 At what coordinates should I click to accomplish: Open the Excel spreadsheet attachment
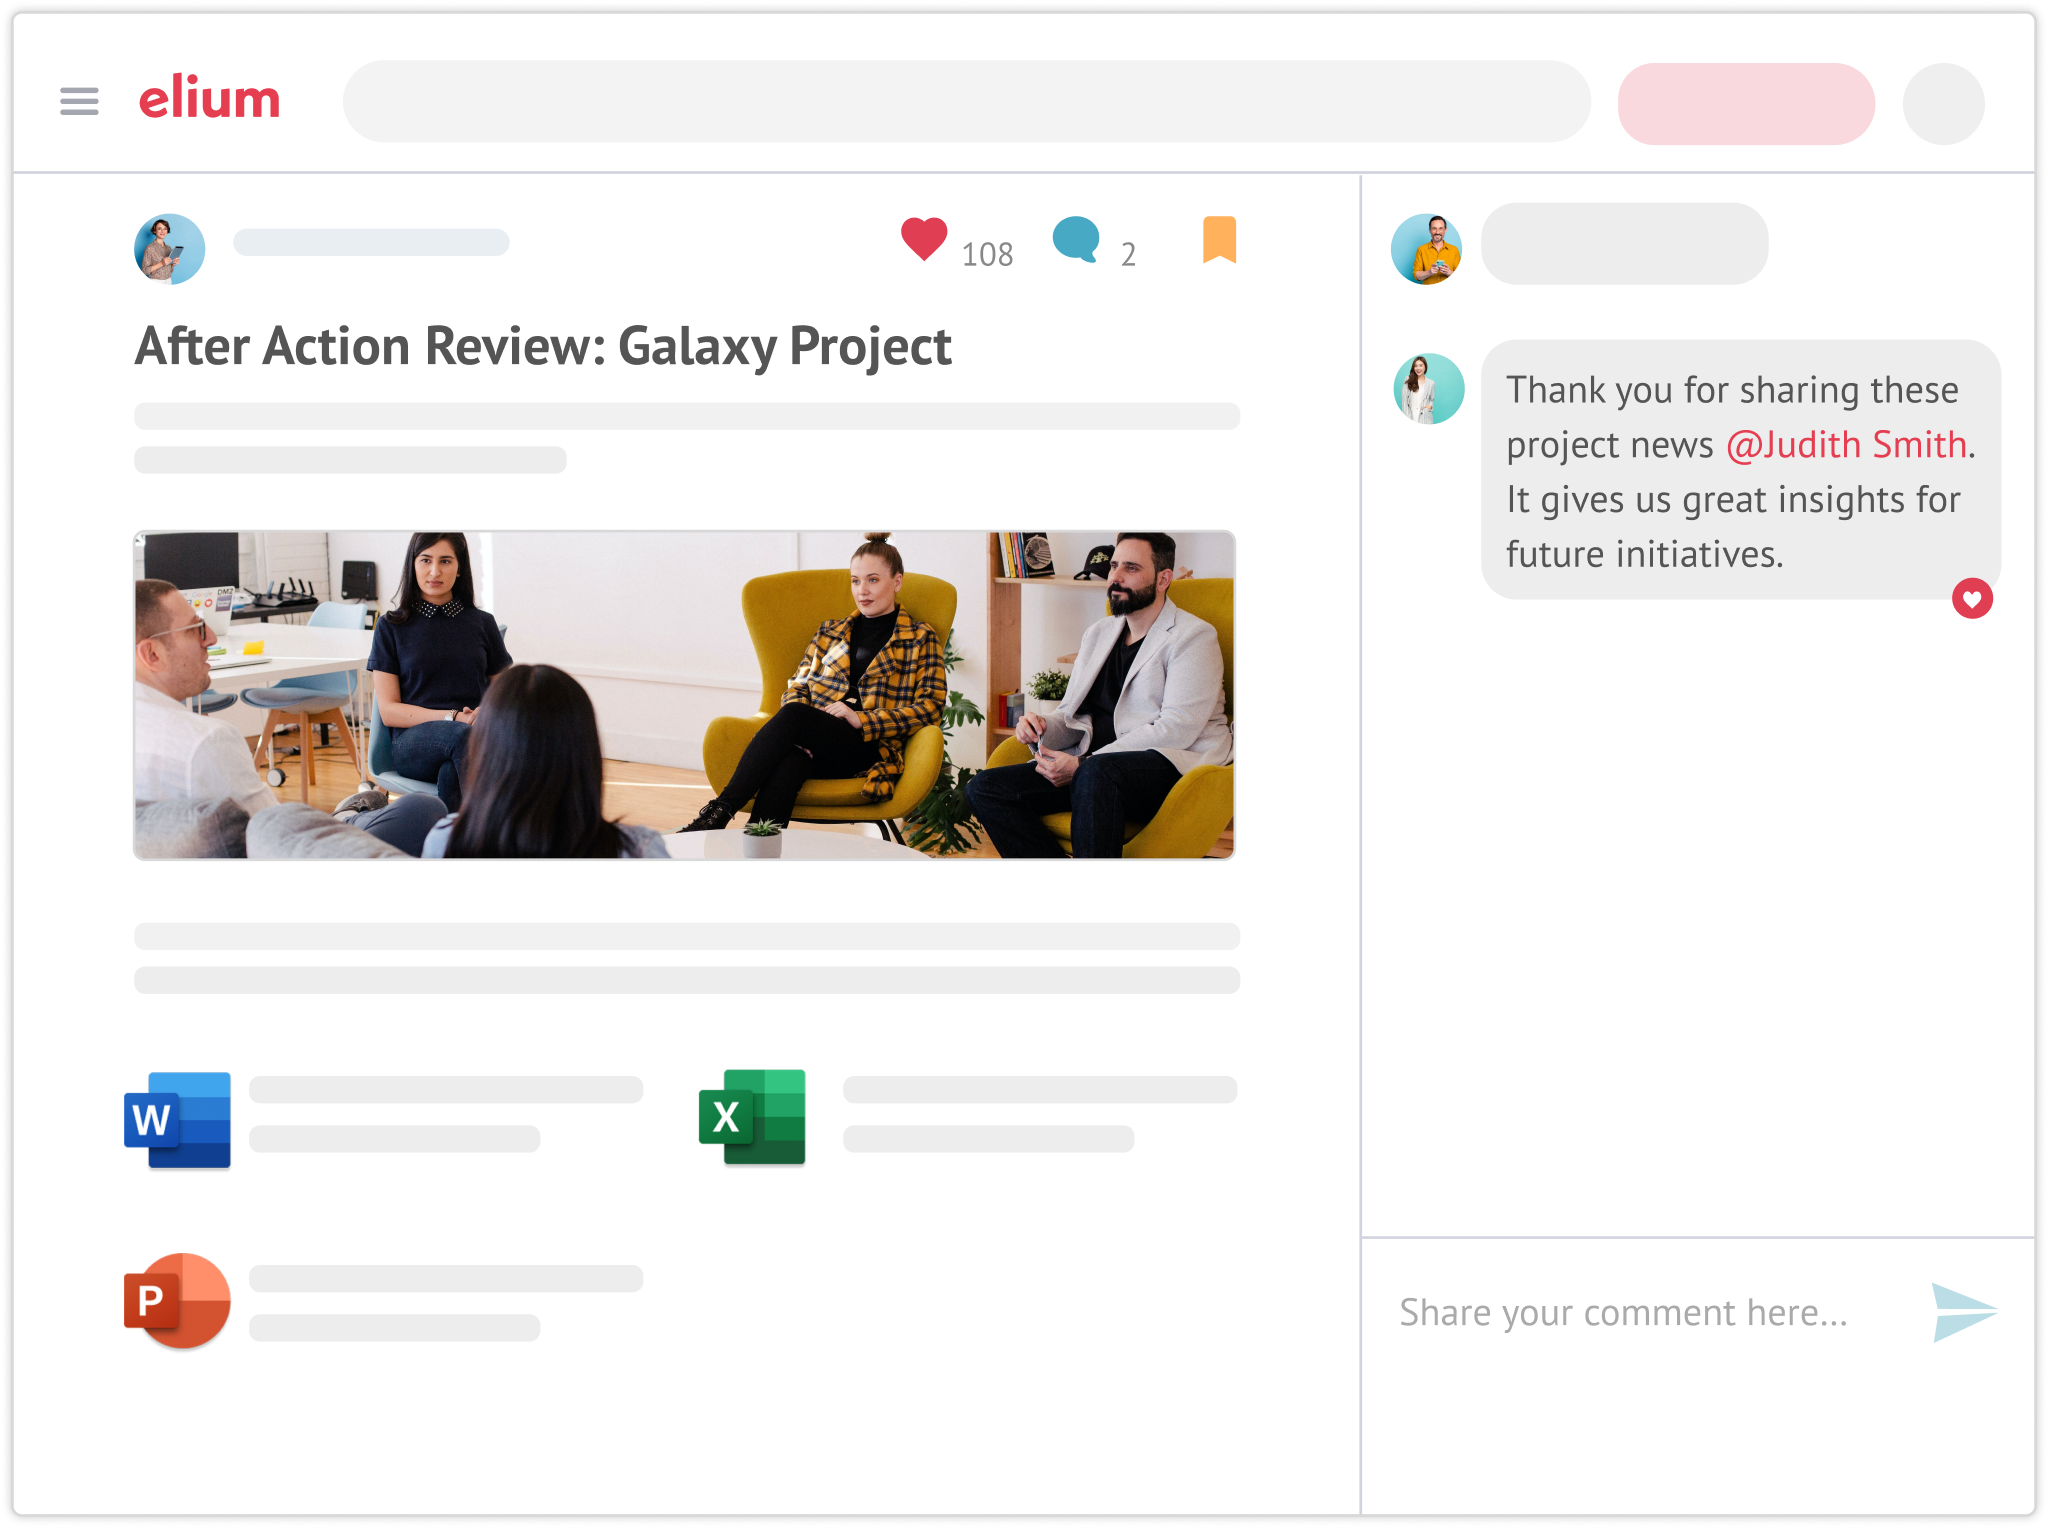[752, 1117]
